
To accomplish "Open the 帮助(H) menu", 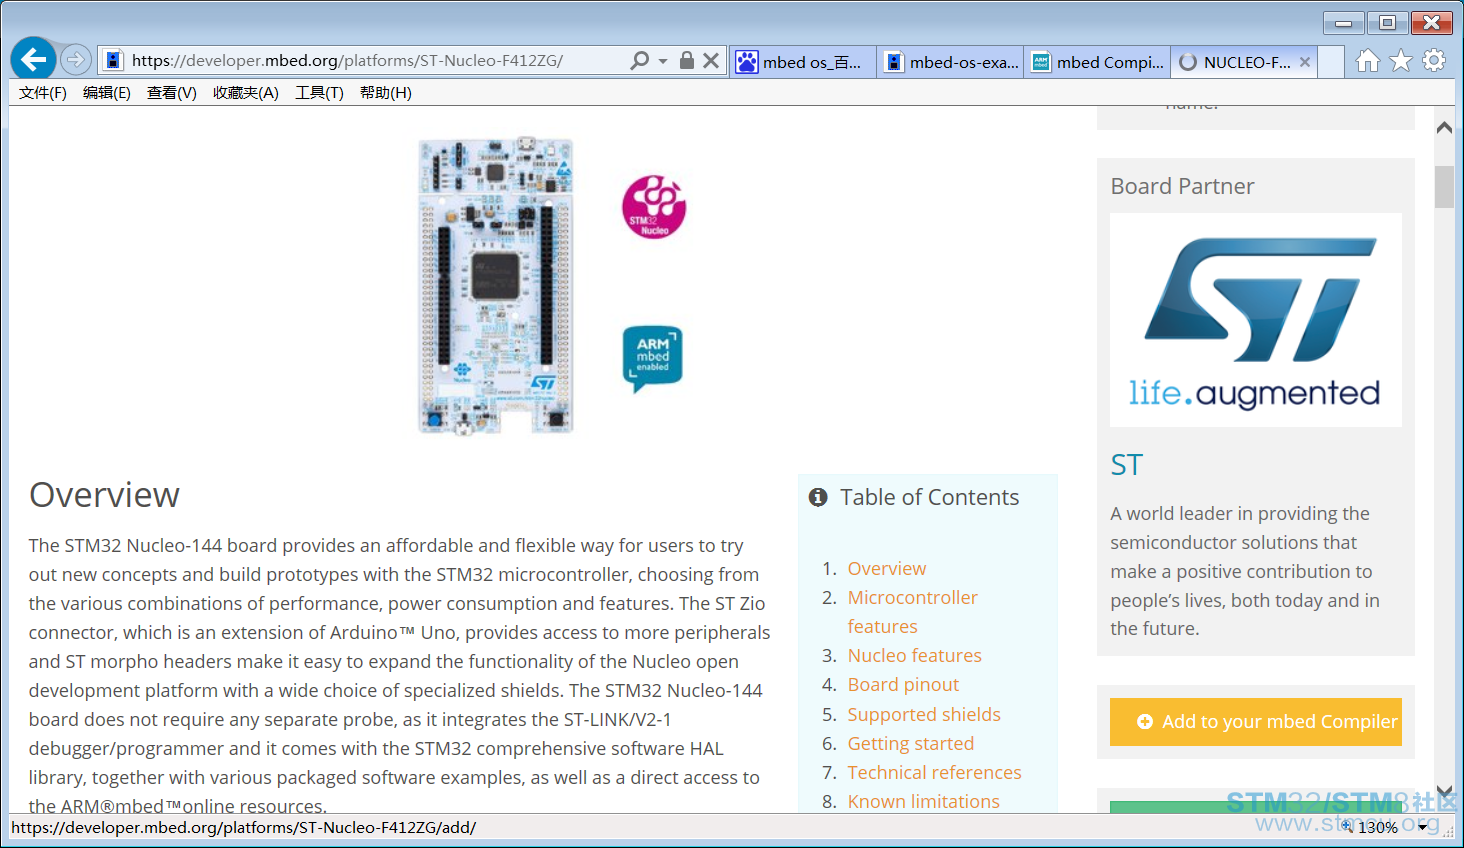I will [386, 93].
